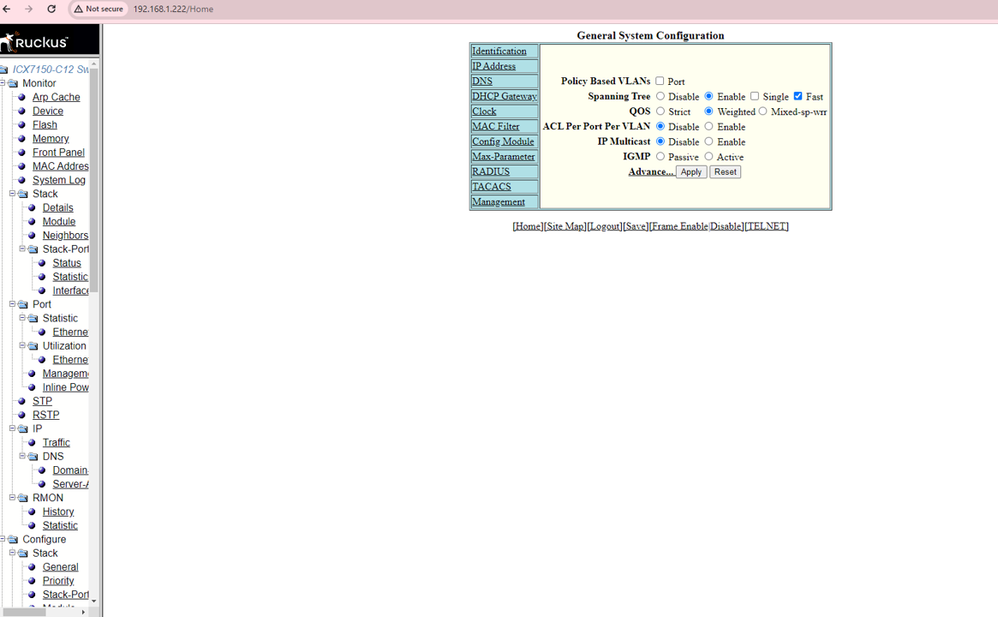Reload the page with browser refresh icon
The image size is (998, 617).
51,9
